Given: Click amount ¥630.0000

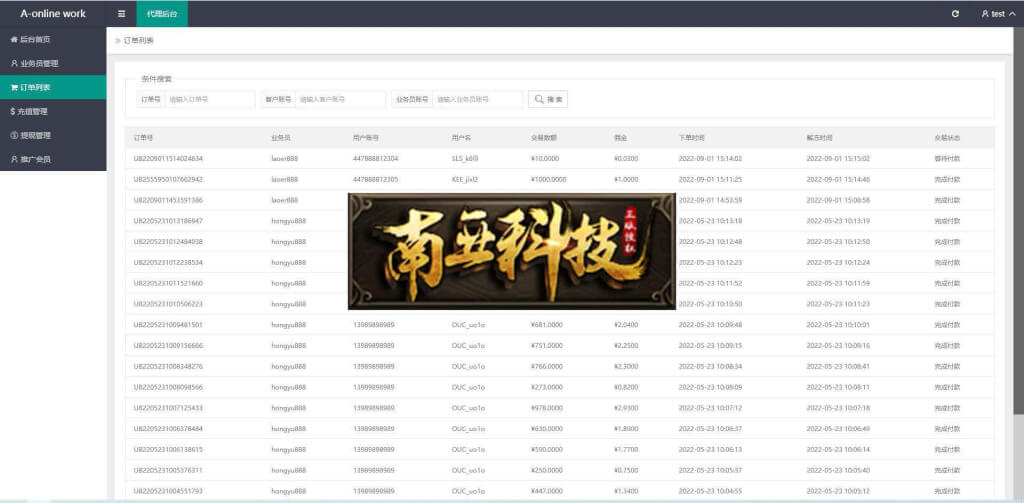Looking at the screenshot, I should click(x=547, y=429).
